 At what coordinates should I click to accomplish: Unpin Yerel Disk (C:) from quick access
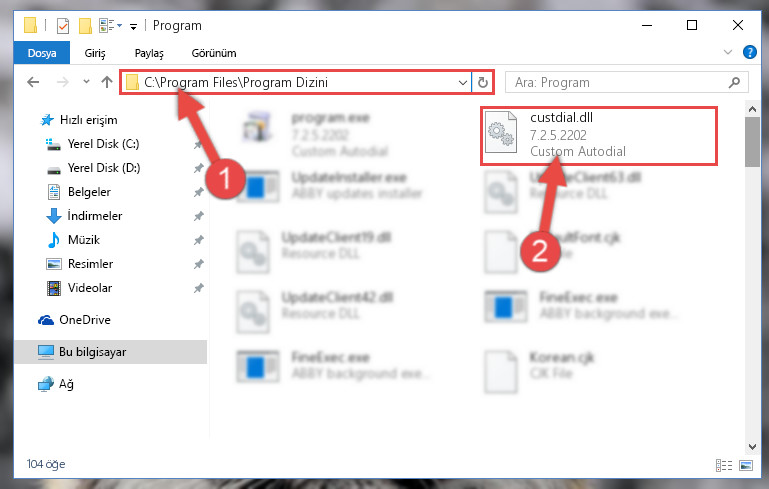[x=198, y=144]
